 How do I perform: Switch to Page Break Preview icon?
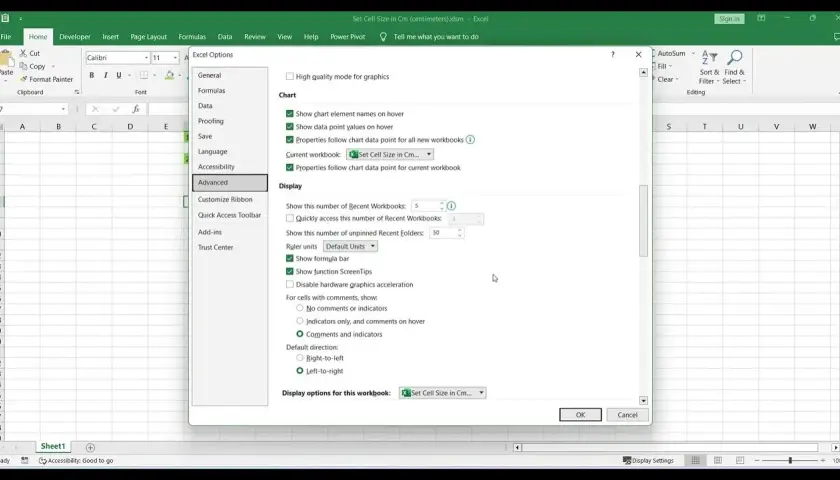740,460
